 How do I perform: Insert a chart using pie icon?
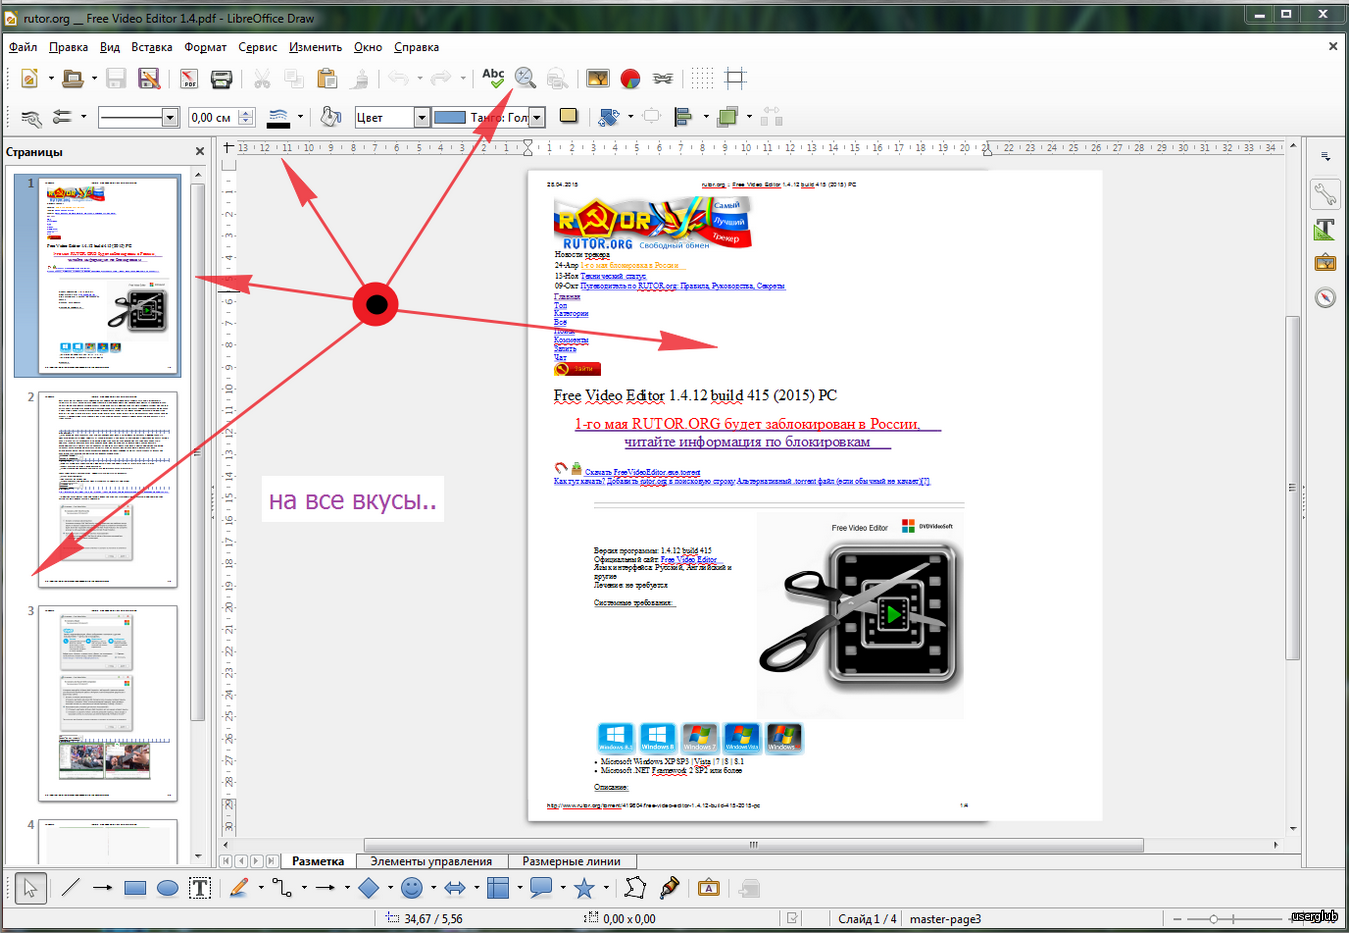[630, 78]
